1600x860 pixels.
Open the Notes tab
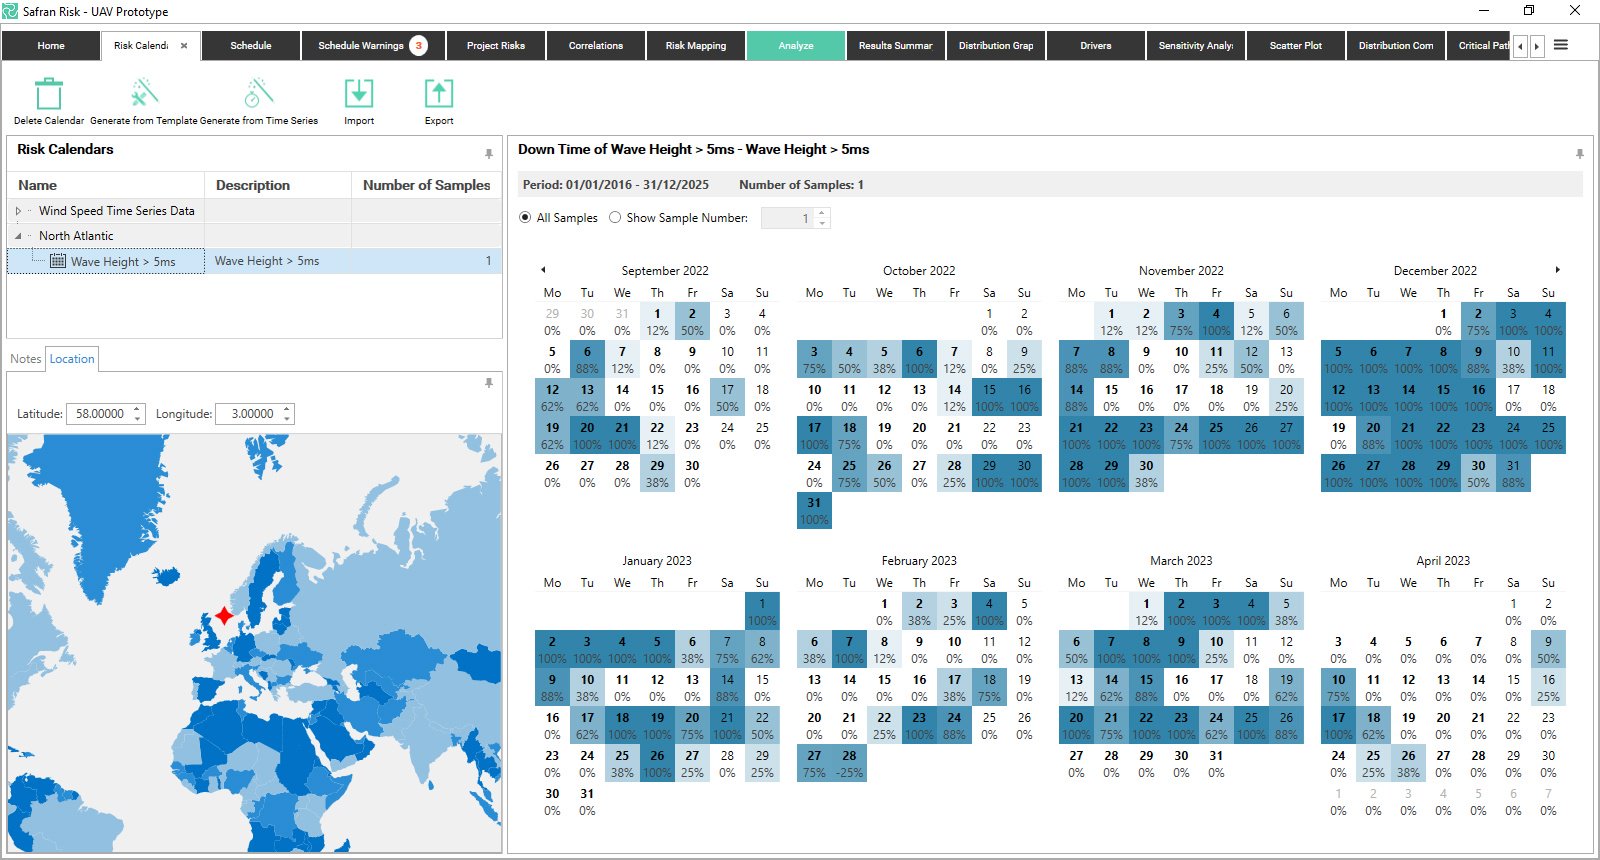click(x=26, y=359)
